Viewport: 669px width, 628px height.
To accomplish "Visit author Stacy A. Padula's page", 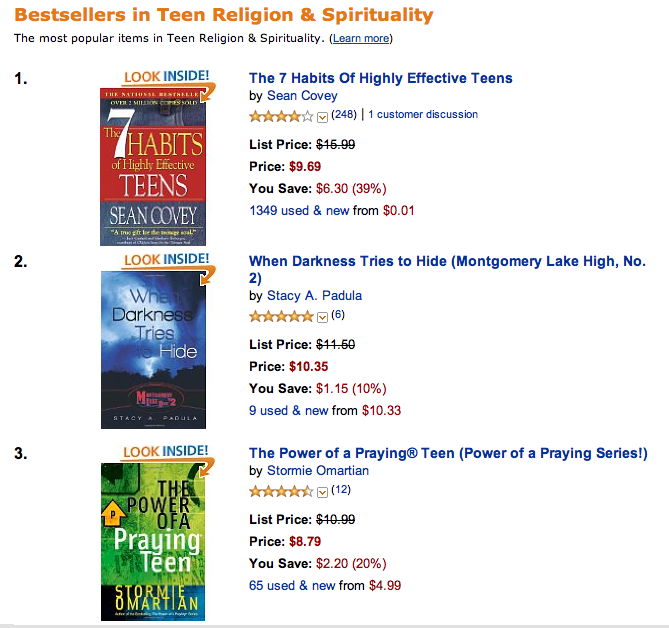I will 312,296.
